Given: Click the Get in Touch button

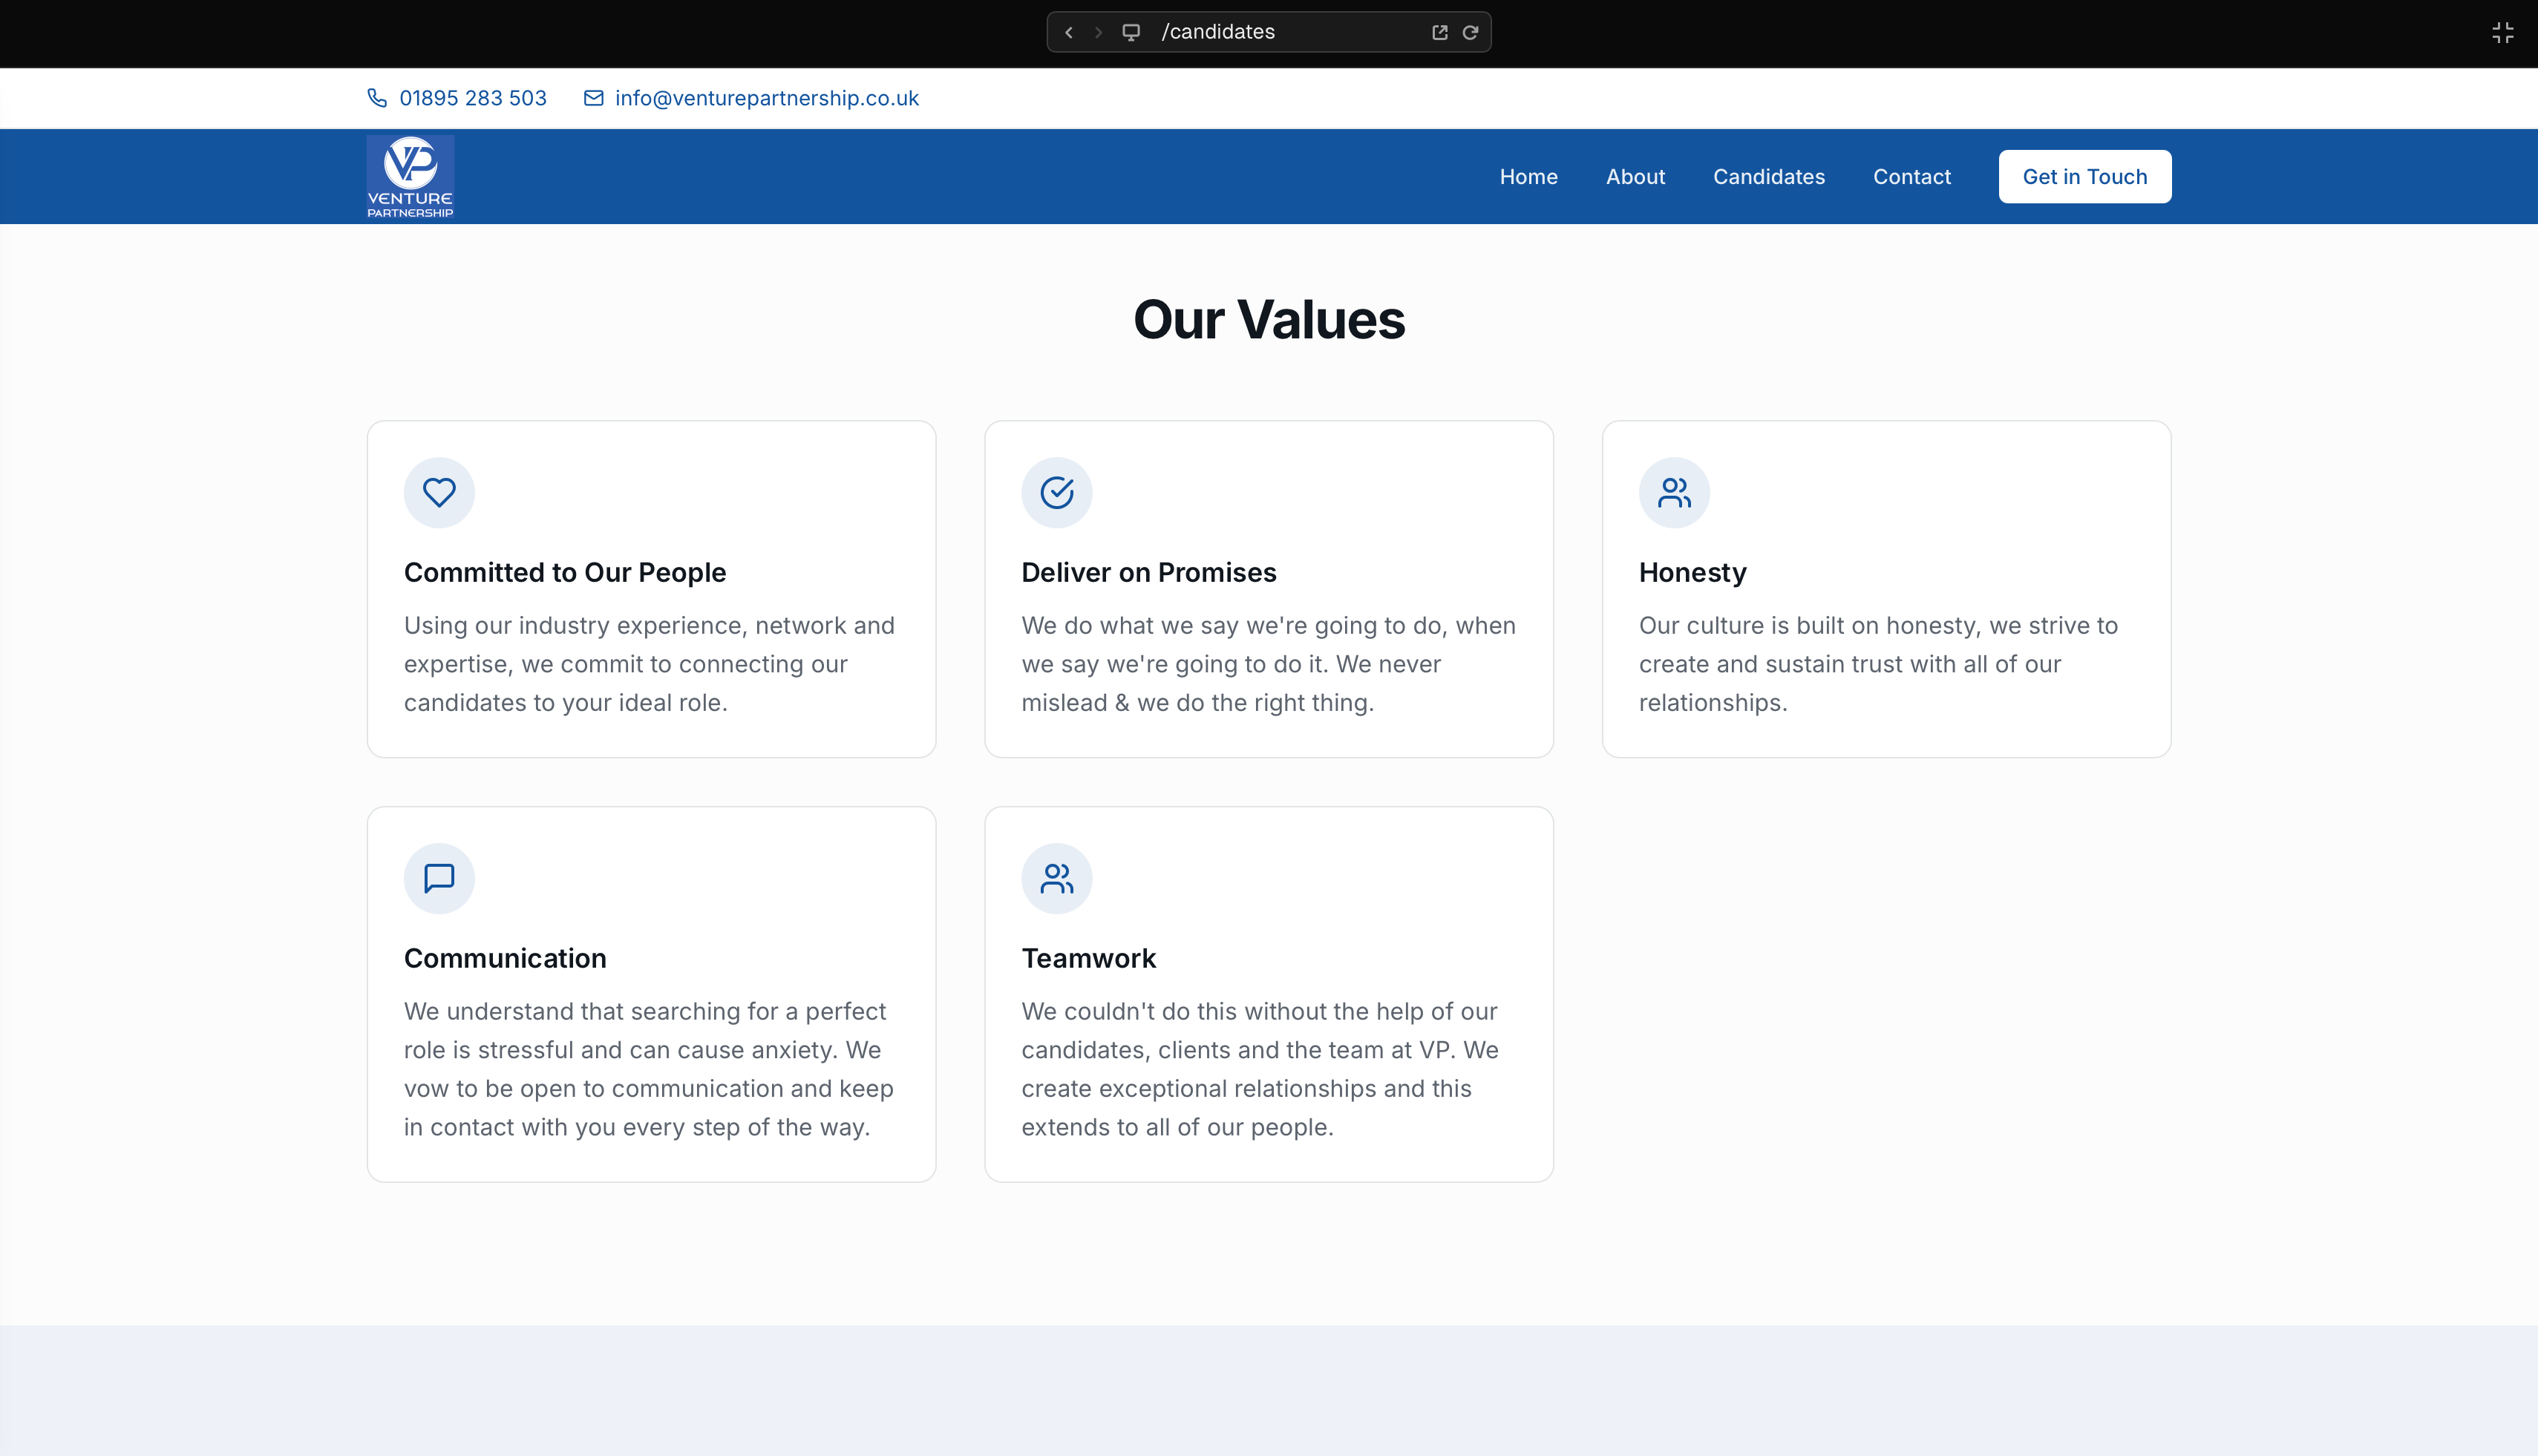Looking at the screenshot, I should coord(2084,176).
